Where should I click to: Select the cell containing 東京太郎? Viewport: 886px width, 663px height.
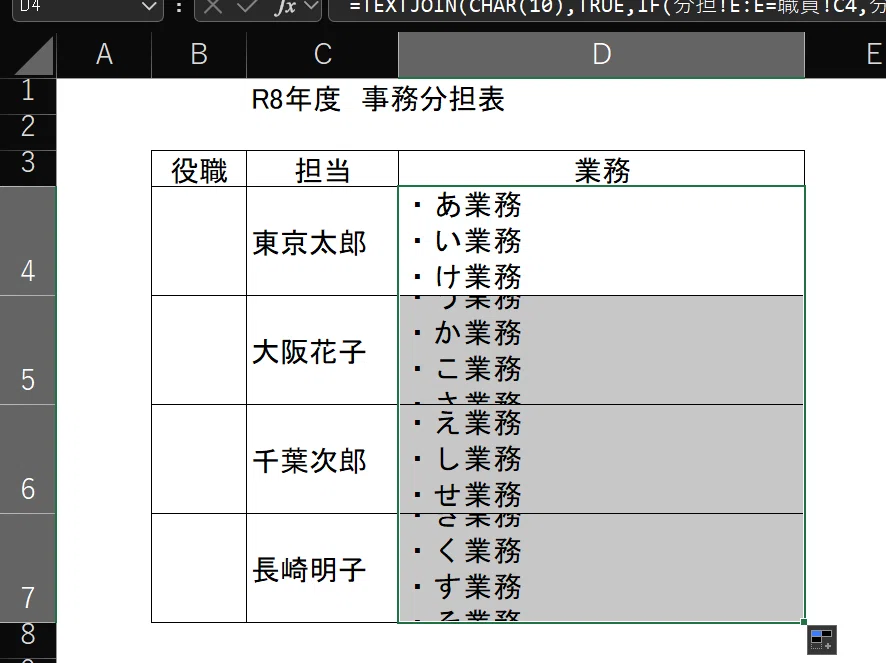click(x=323, y=241)
